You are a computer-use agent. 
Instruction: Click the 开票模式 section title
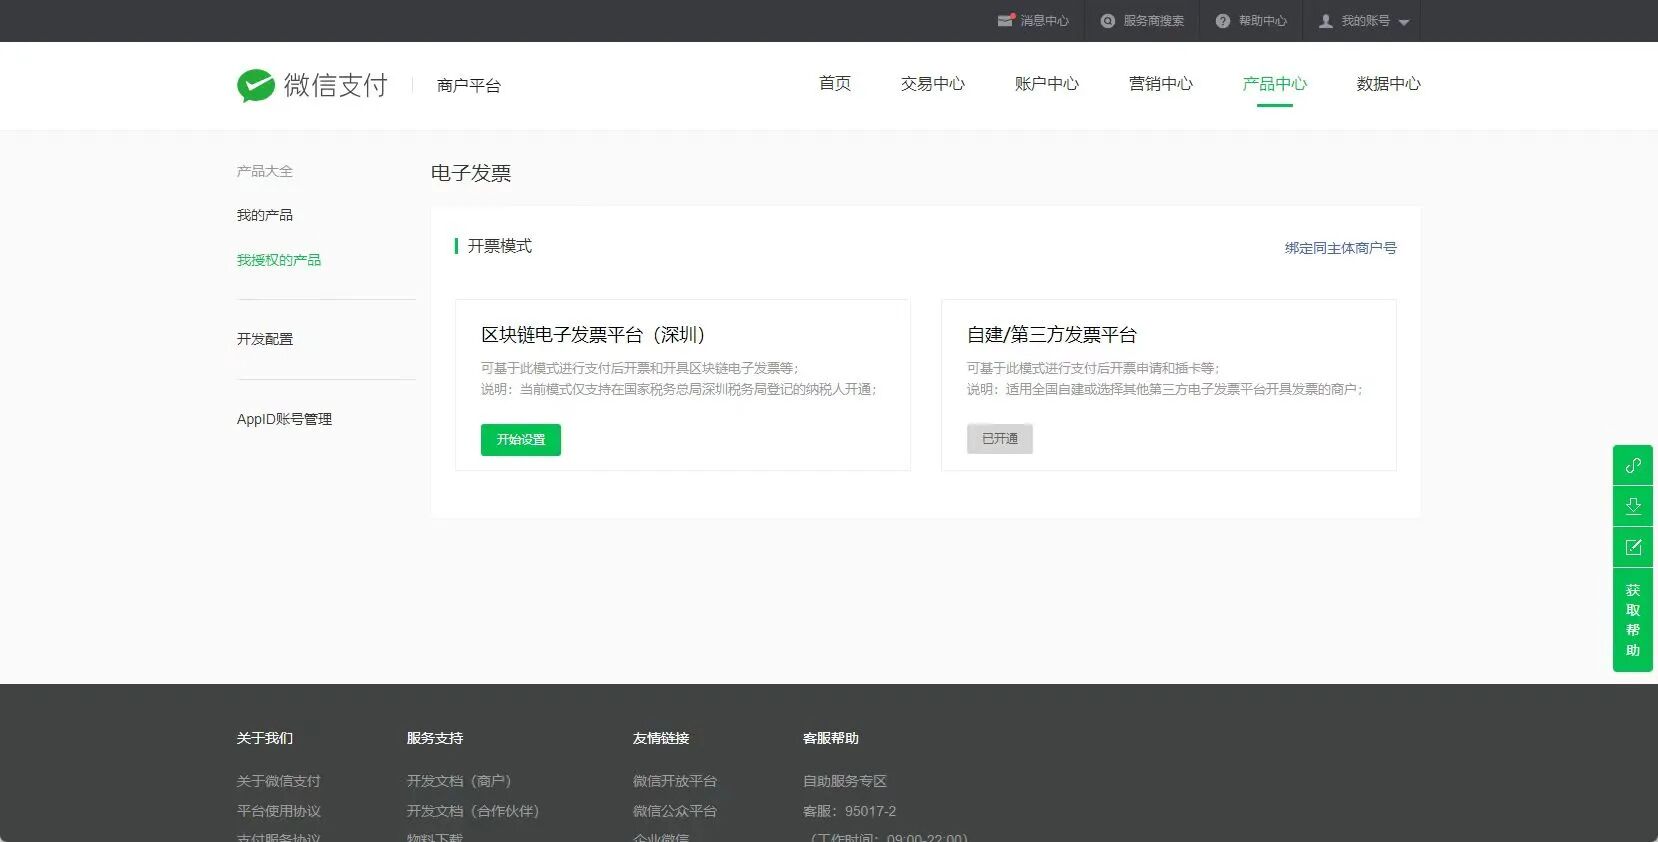pyautogui.click(x=500, y=246)
